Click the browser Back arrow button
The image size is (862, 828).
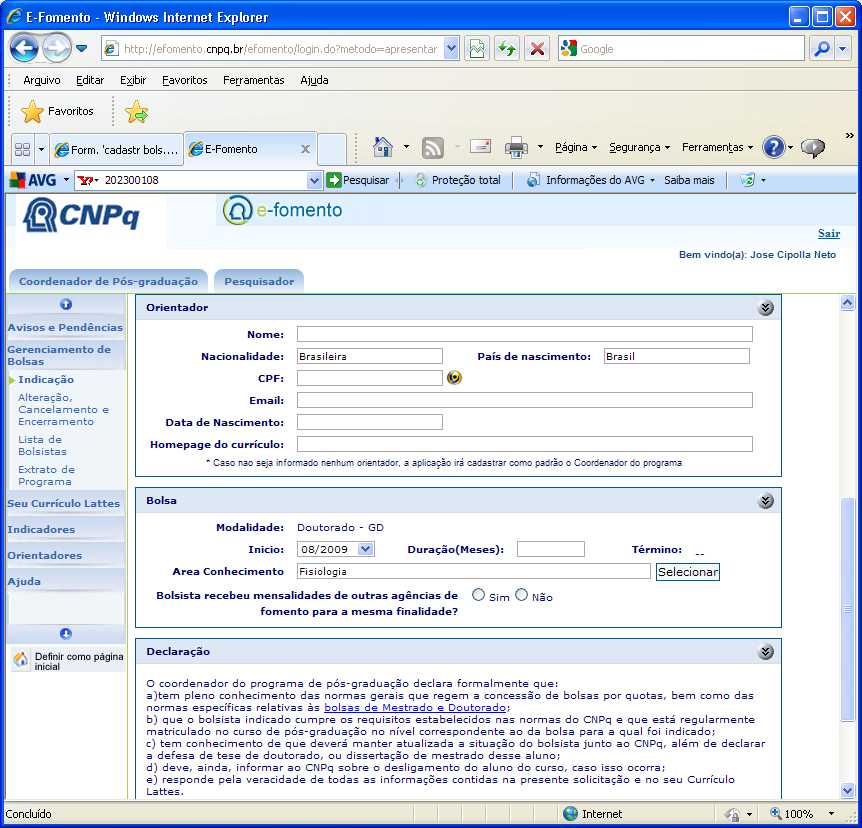point(24,48)
